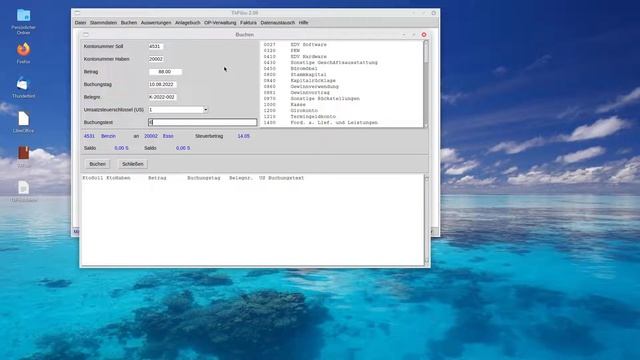Image resolution: width=640 pixels, height=360 pixels.
Task: Click the Buchungstext input field
Action: point(202,122)
